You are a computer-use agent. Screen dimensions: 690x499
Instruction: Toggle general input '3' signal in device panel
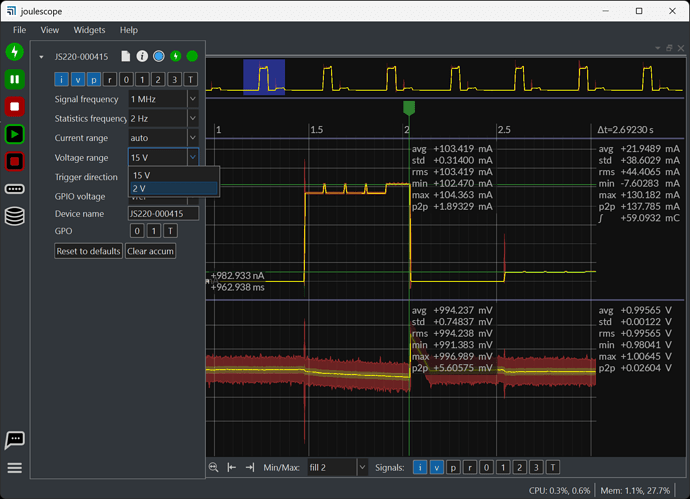(x=174, y=80)
